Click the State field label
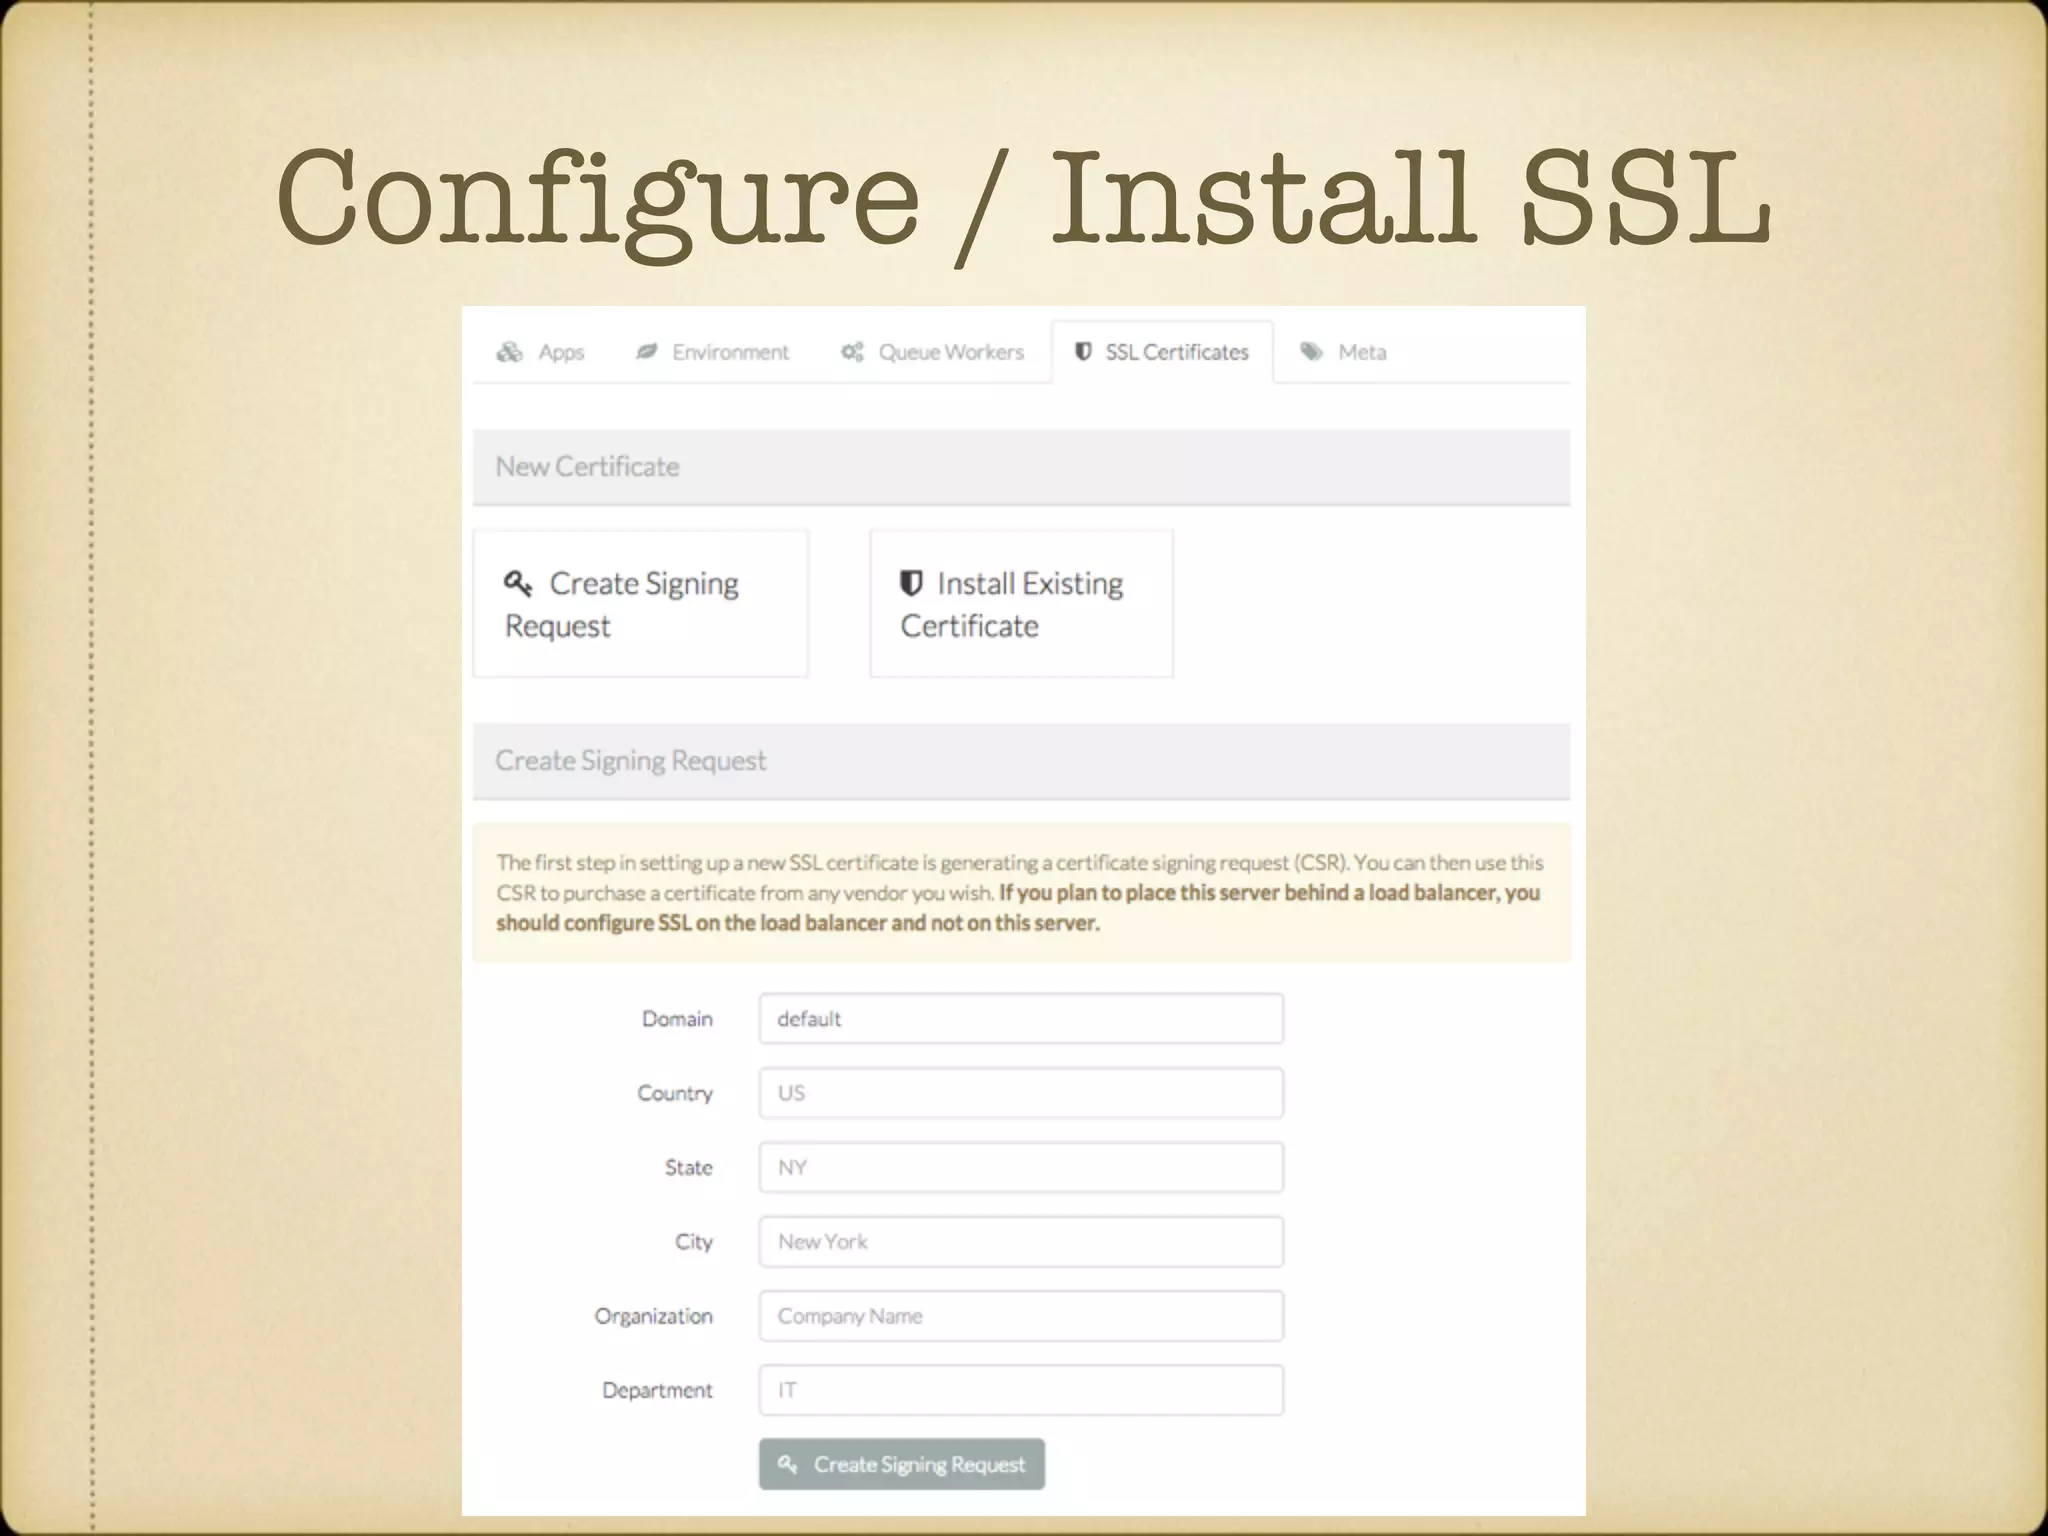This screenshot has height=1536, width=2048. [x=689, y=1167]
